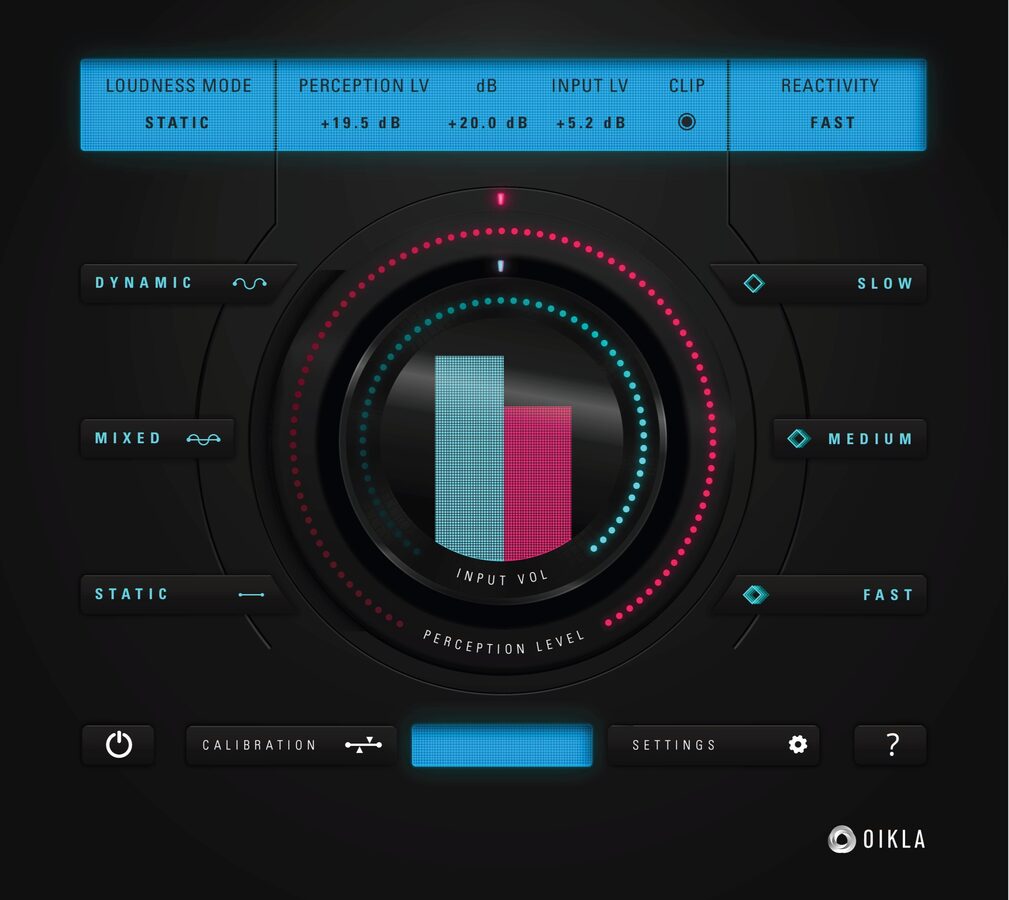Click the blank blue display below dial

pos(502,745)
